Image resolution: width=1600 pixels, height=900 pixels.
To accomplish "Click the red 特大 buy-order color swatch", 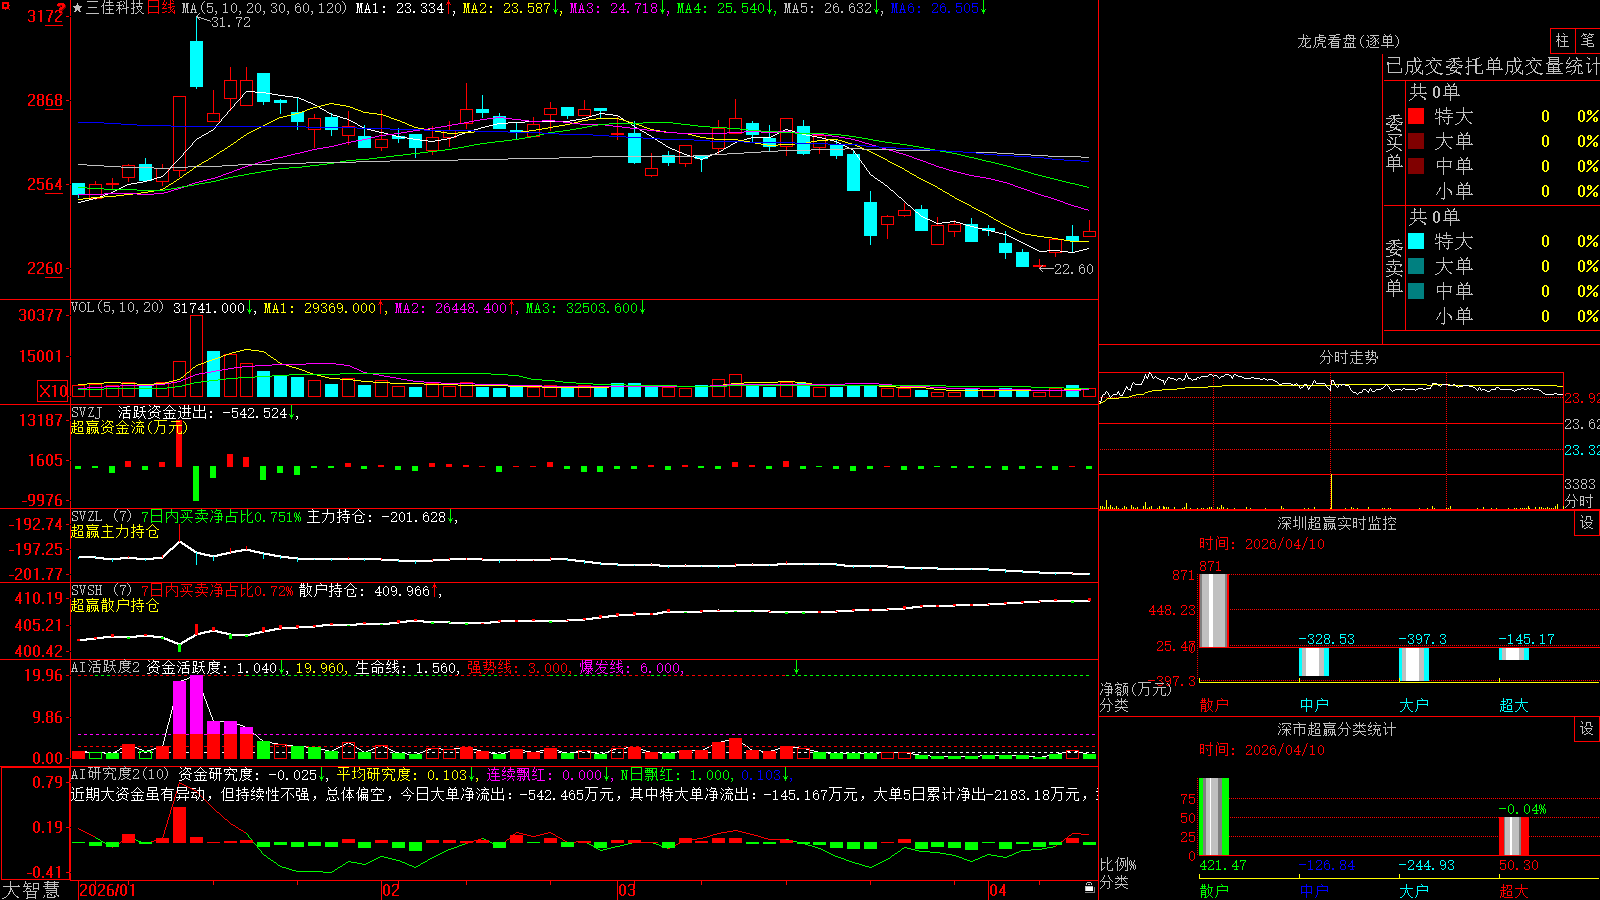I will [1416, 116].
